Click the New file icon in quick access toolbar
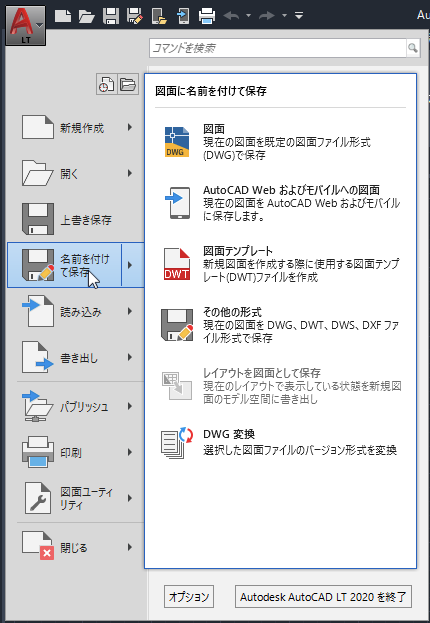Image resolution: width=430 pixels, height=623 pixels. 63,16
